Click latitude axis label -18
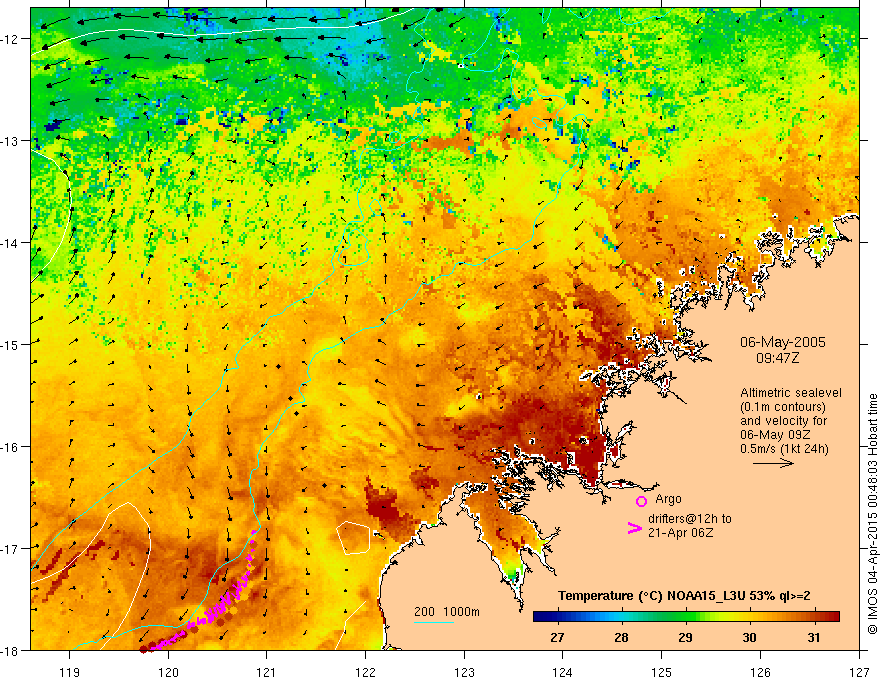Screen dimensions: 880x680 (10, 650)
